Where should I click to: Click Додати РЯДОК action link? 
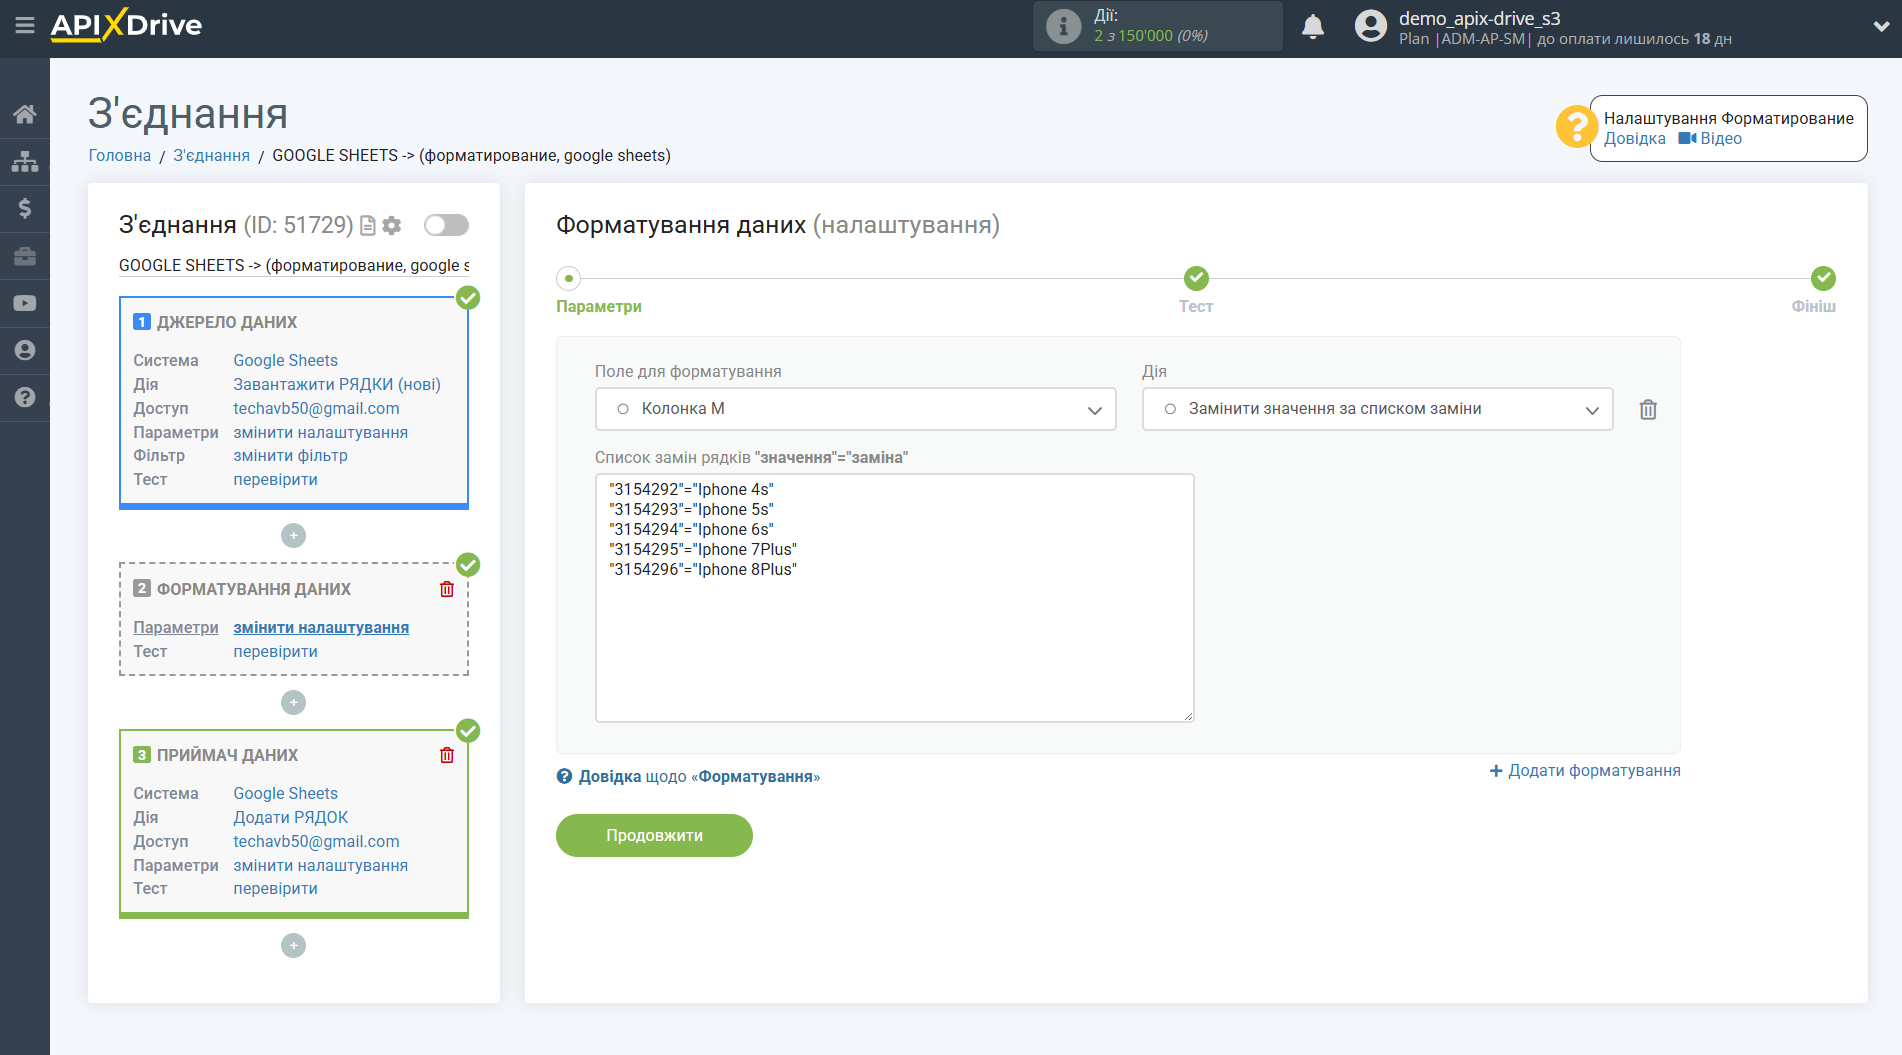290,817
